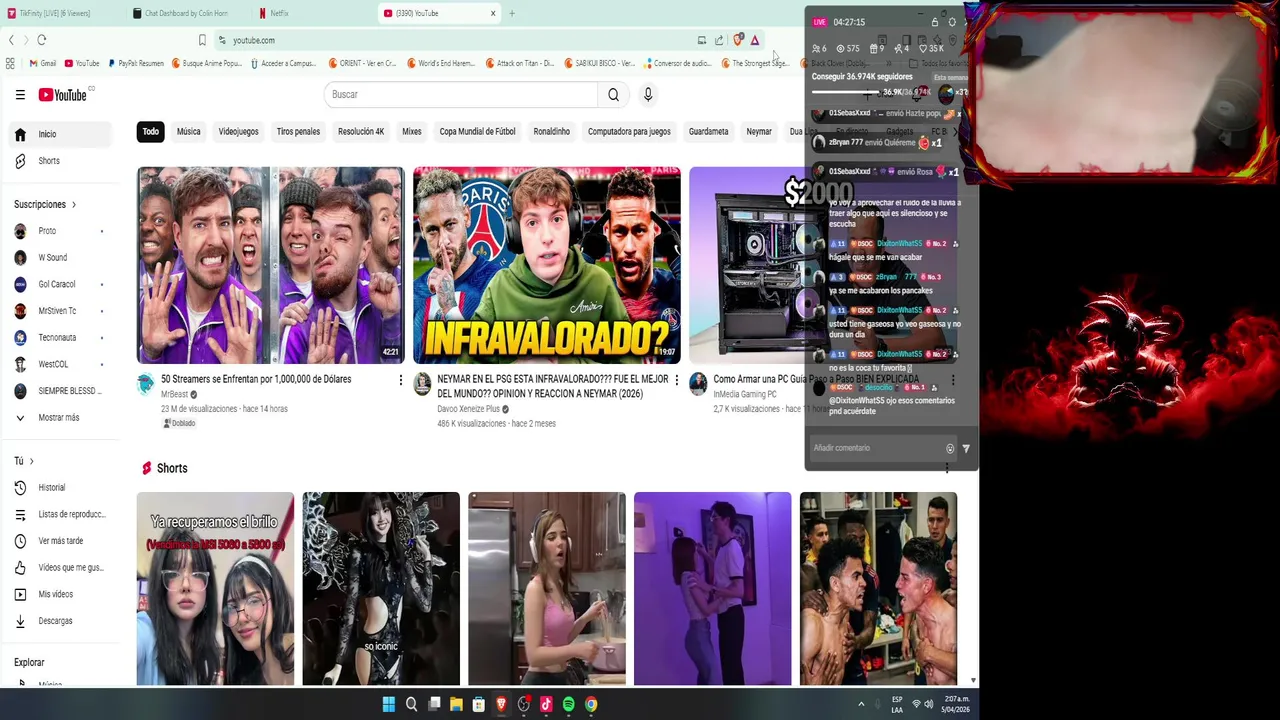Viewport: 1280px width, 720px height.
Task: Open Listas de reproducción
Action: tap(60, 514)
